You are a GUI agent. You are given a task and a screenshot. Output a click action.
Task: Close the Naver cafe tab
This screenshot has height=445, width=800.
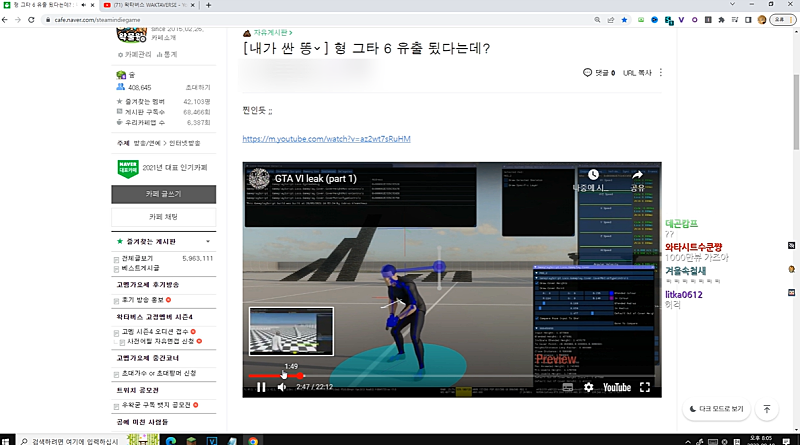(x=92, y=5)
